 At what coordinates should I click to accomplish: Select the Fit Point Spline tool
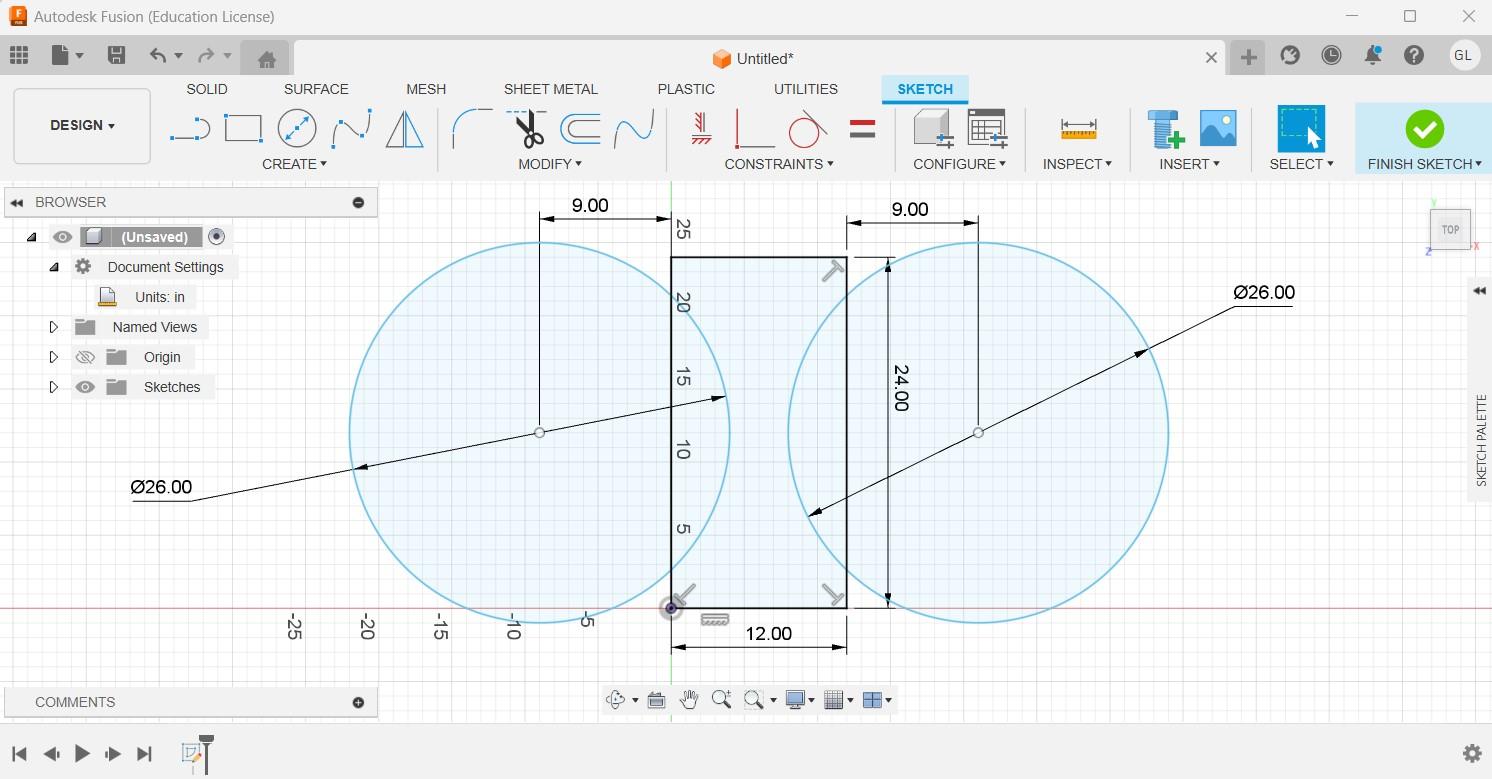pos(351,129)
